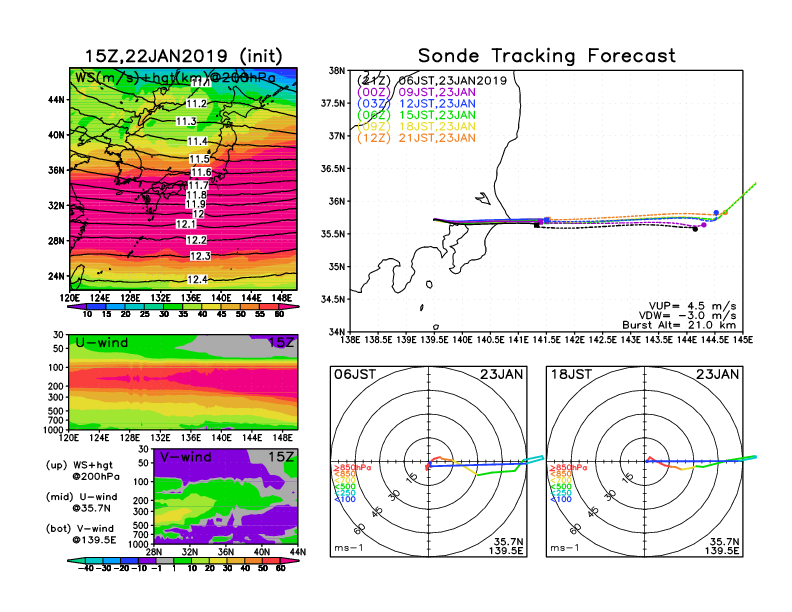The height and width of the screenshot is (612, 792).
Task: Click the 'Sonde Tracking Forecast' heading
Action: pos(547,56)
